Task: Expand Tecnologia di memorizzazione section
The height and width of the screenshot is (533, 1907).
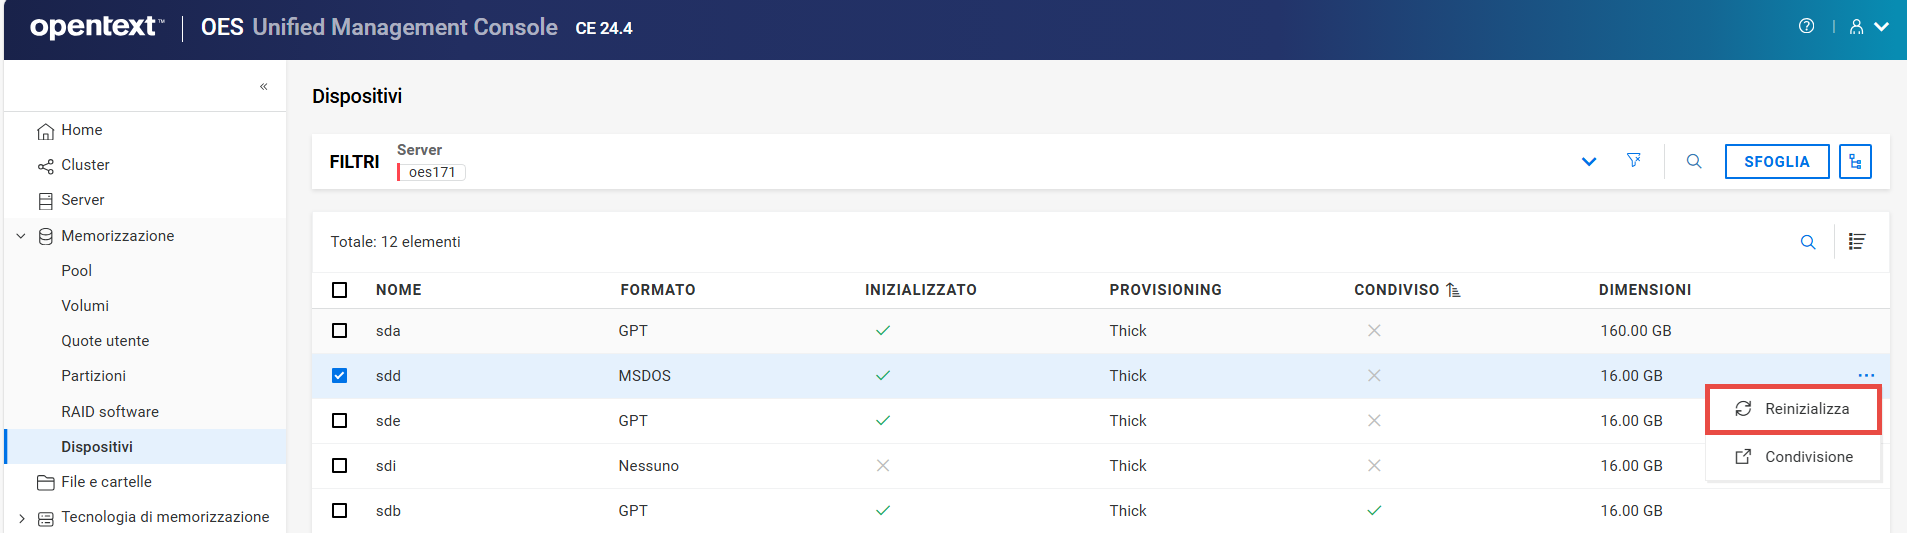Action: pyautogui.click(x=21, y=518)
